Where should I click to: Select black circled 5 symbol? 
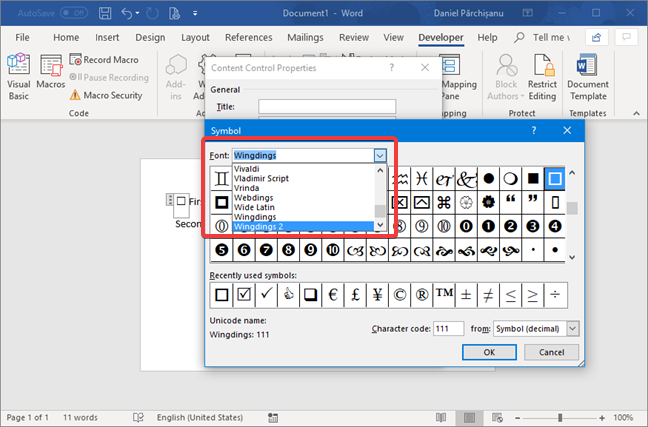pyautogui.click(x=222, y=250)
